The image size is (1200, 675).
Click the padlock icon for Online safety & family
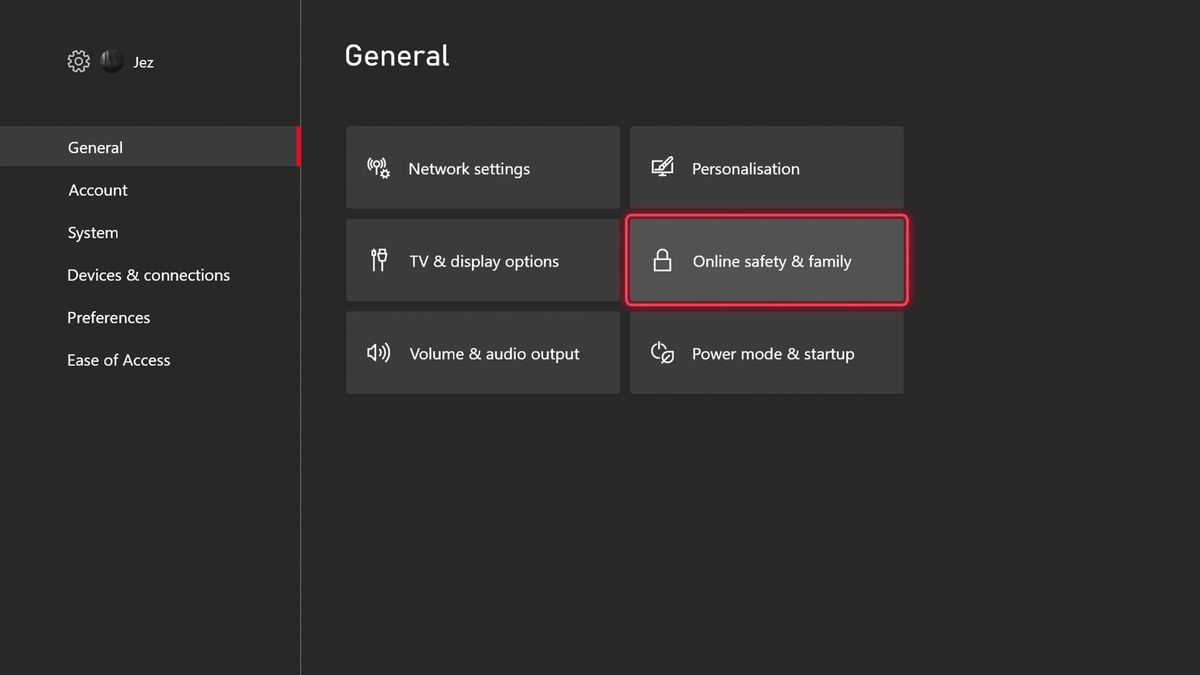tap(663, 260)
